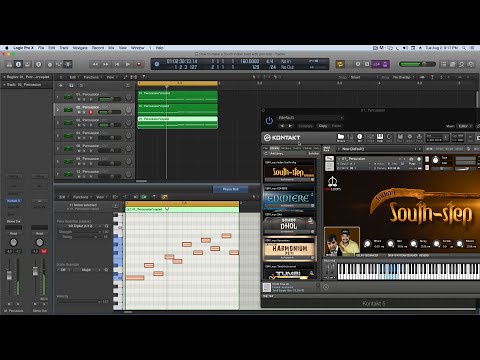Go to the beginning of the project
This screenshot has height=360, width=480.
[117, 64]
